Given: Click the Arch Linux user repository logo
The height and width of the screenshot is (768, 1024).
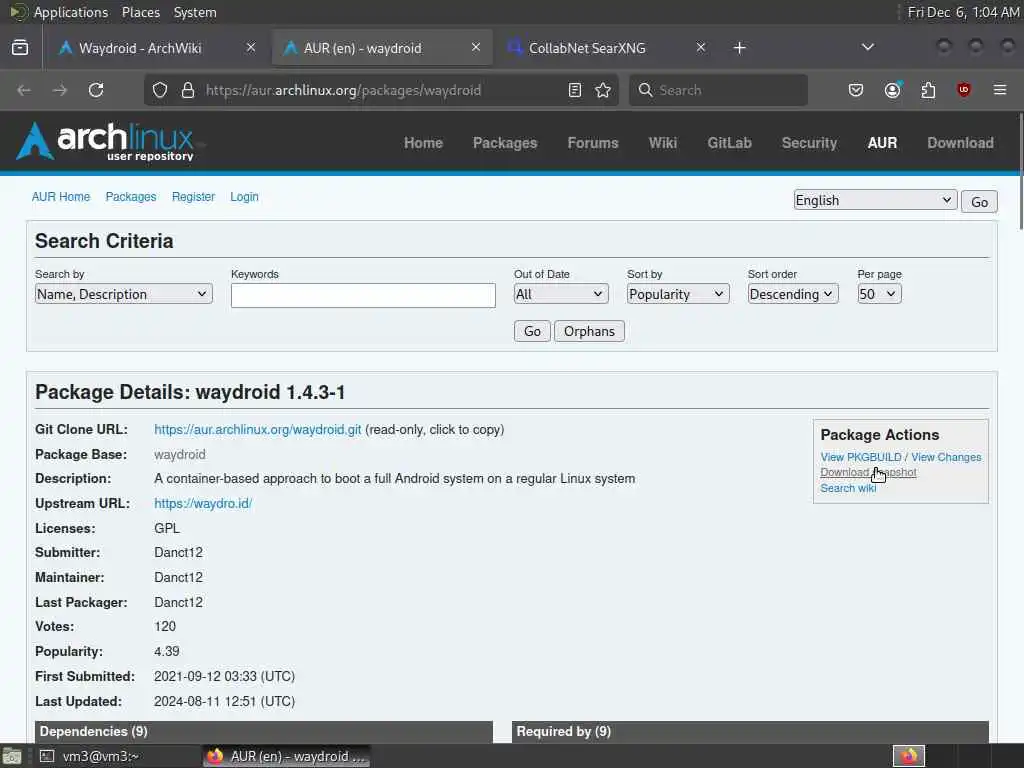Looking at the screenshot, I should [105, 142].
